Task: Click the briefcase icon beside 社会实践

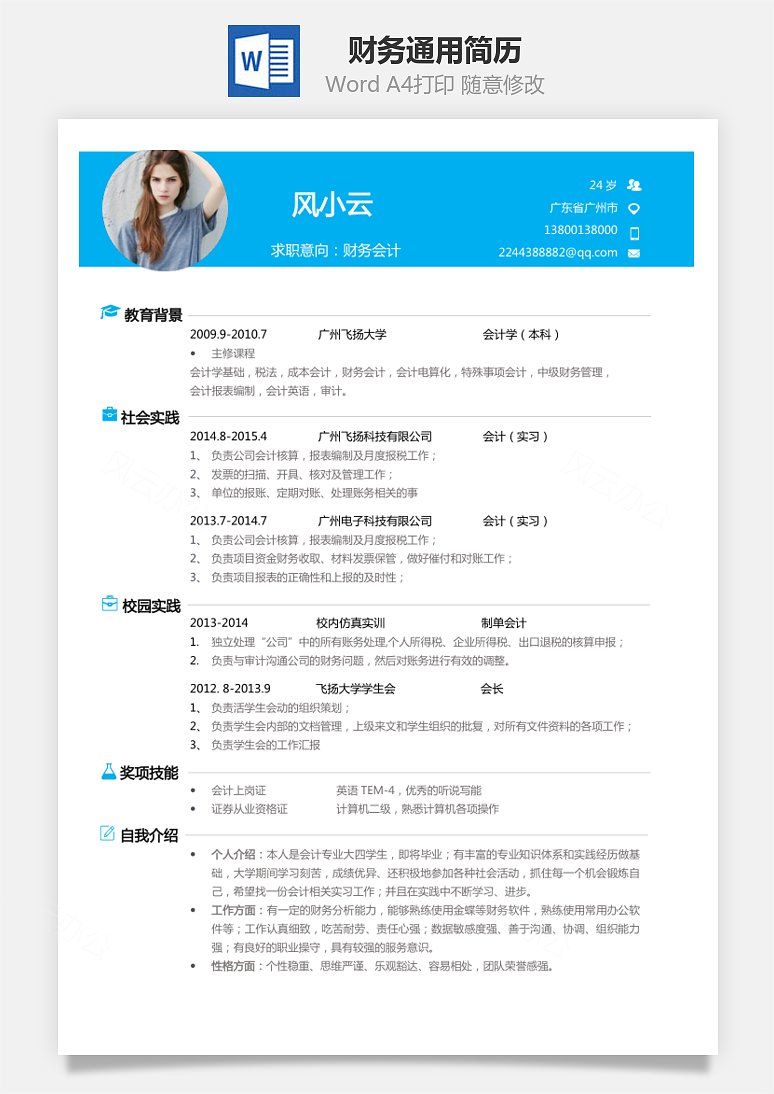Action: click(x=110, y=414)
